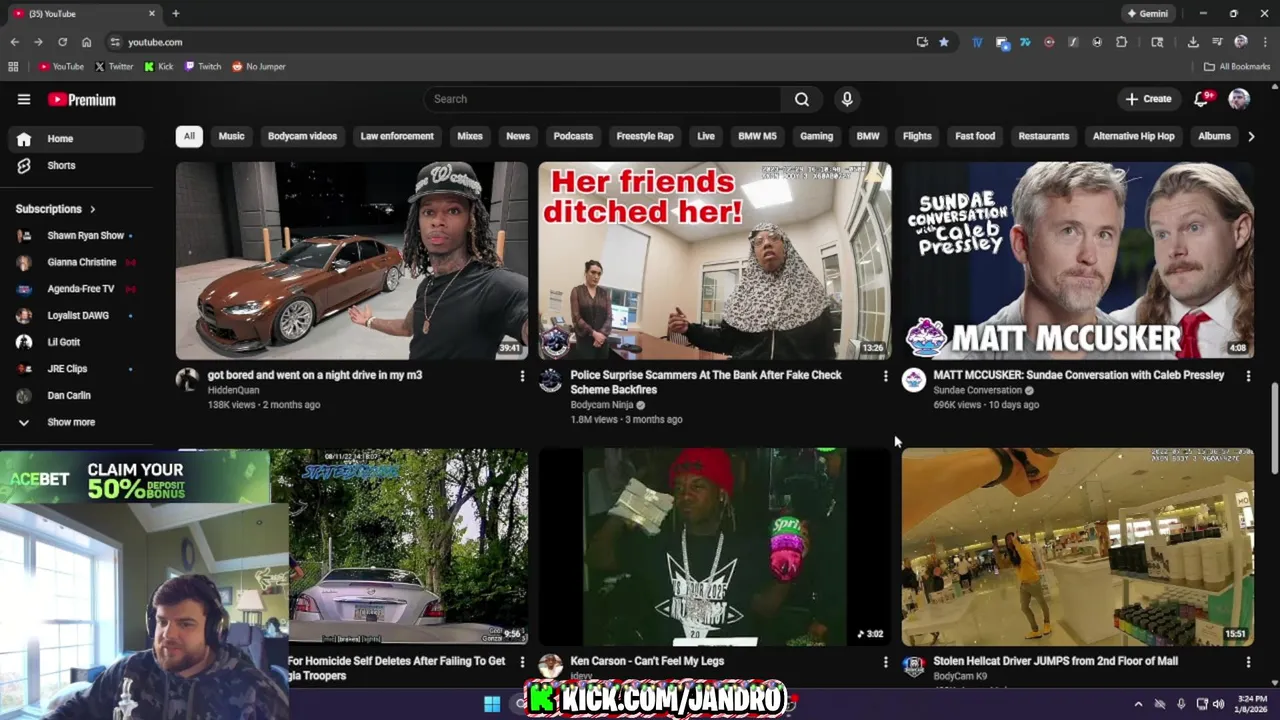
Task: Open the taskbar clock and date
Action: click(x=1252, y=704)
